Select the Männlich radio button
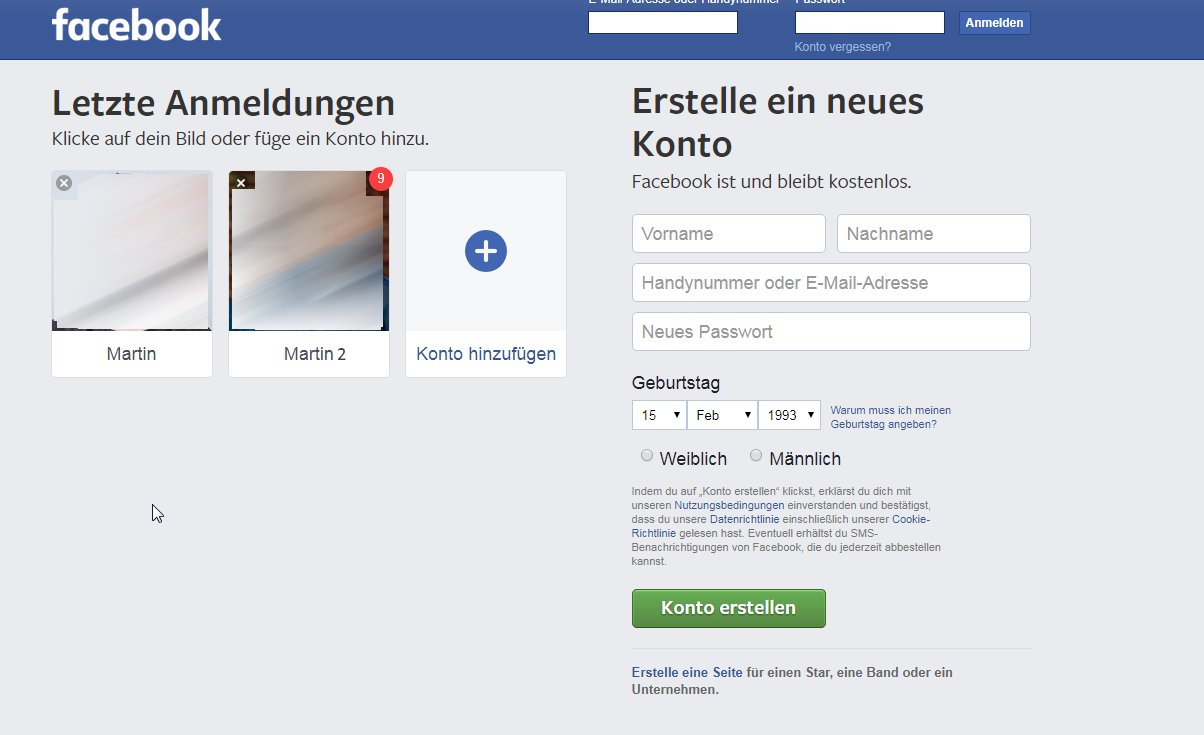This screenshot has height=735, width=1204. coord(756,456)
